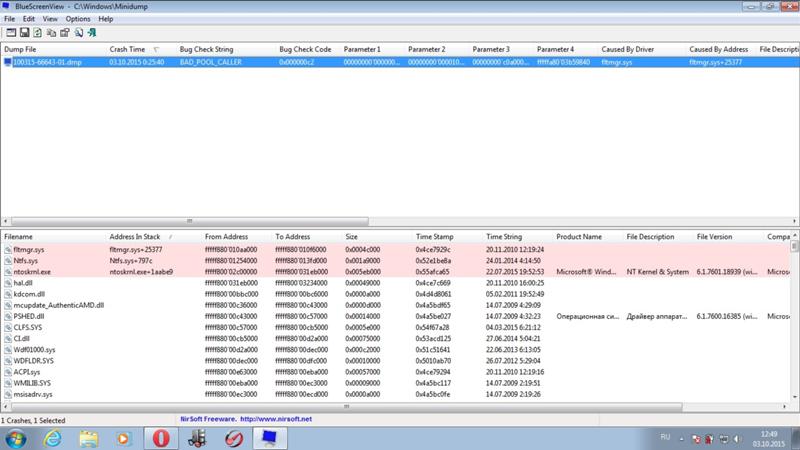Click the Properties toolbar icon

[x=65, y=33]
